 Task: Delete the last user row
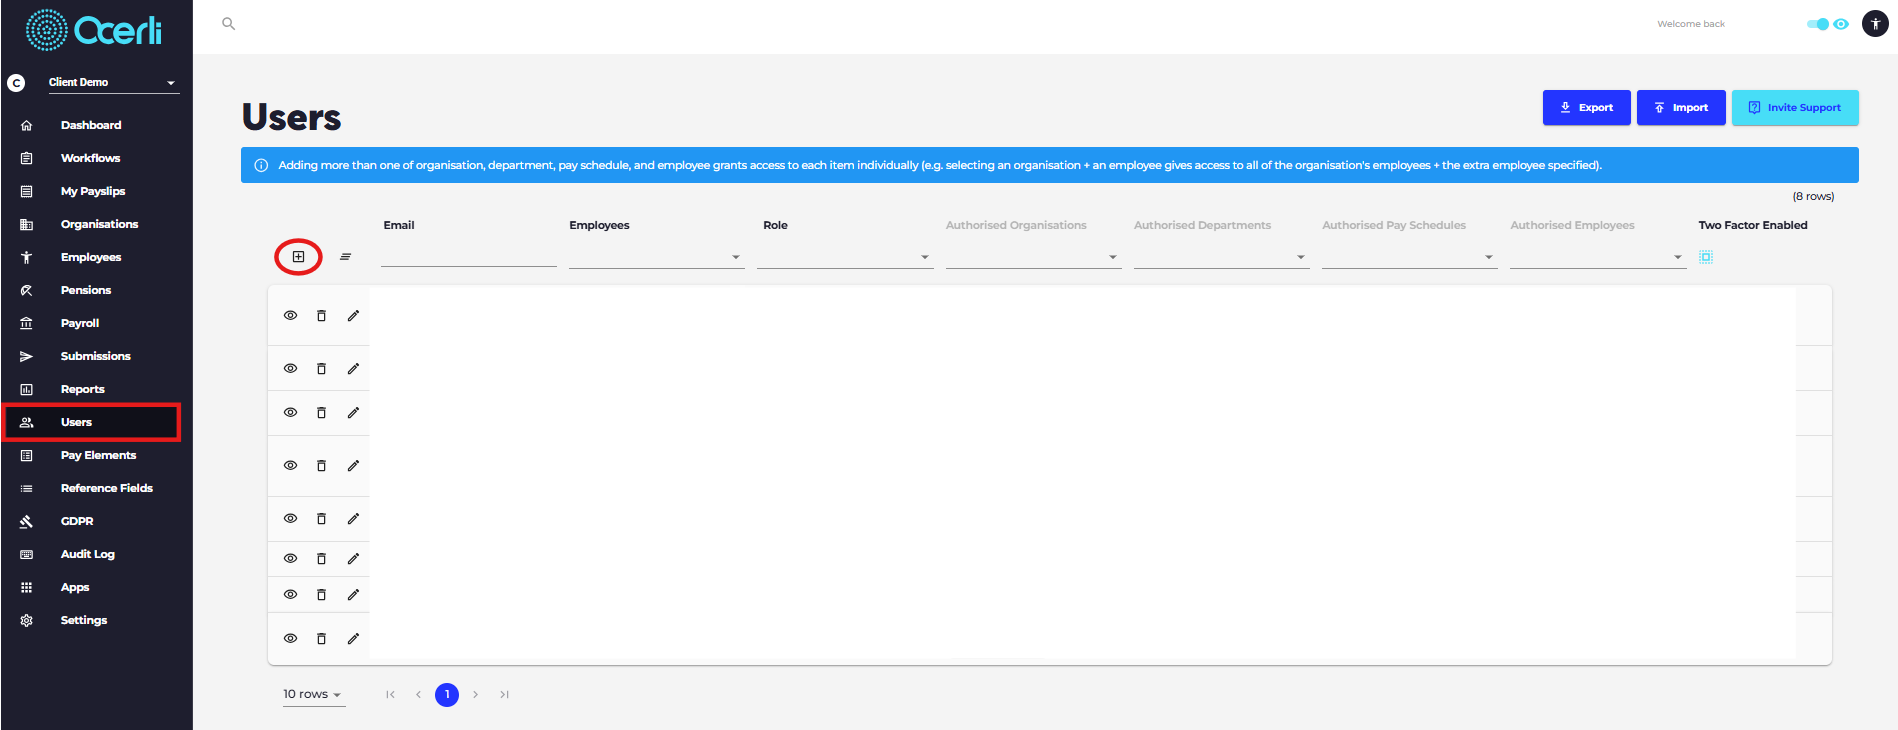[321, 639]
